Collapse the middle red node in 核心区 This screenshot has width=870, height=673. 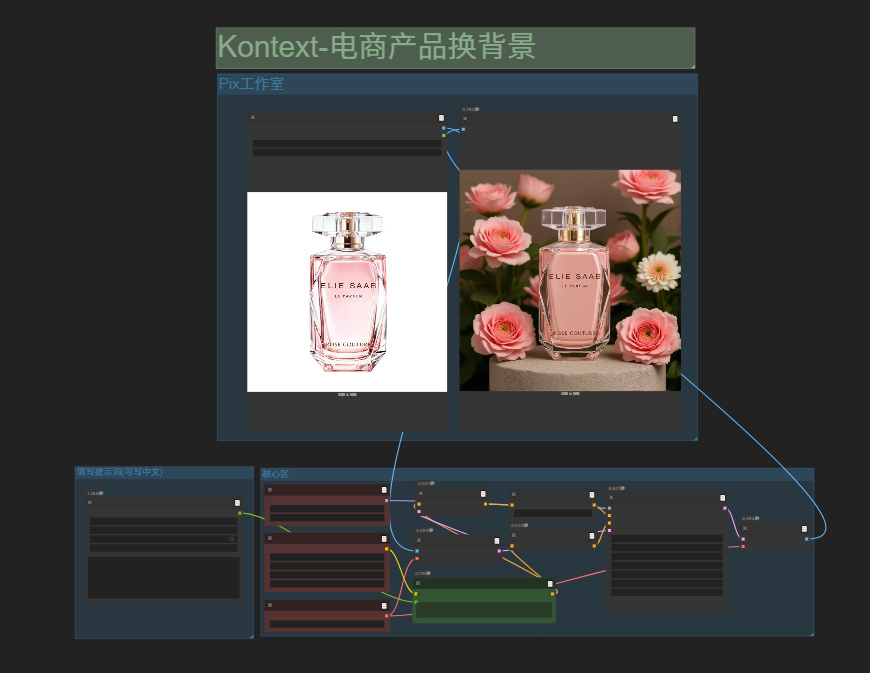[x=270, y=538]
